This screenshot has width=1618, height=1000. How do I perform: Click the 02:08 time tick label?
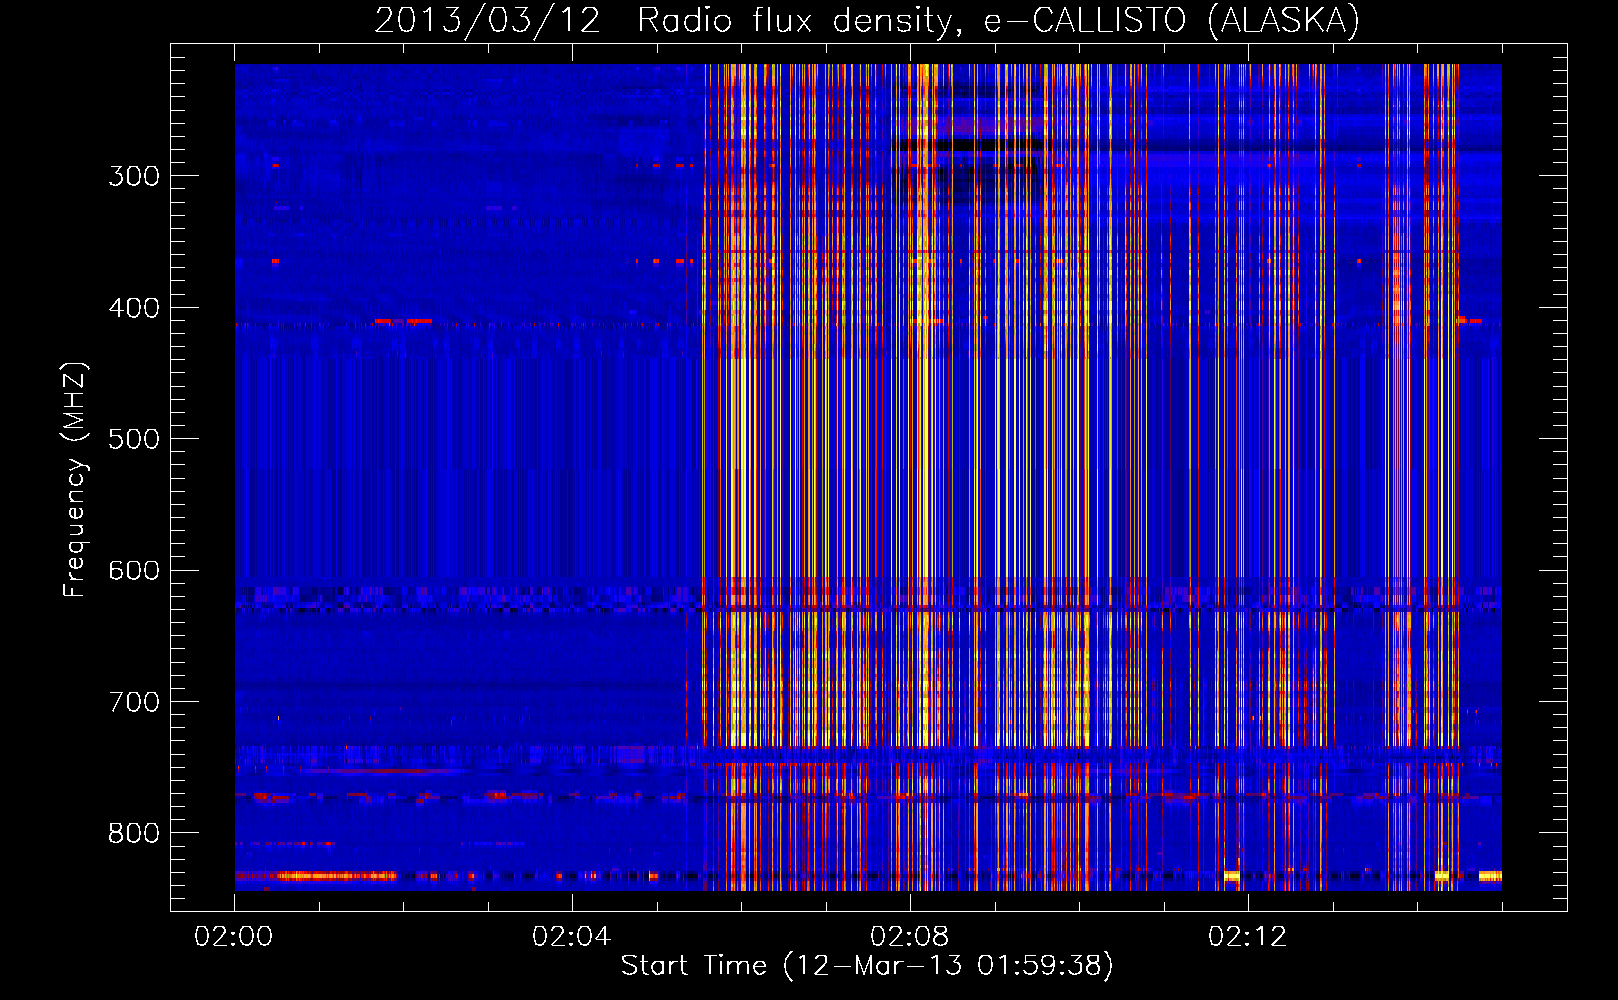pos(909,936)
